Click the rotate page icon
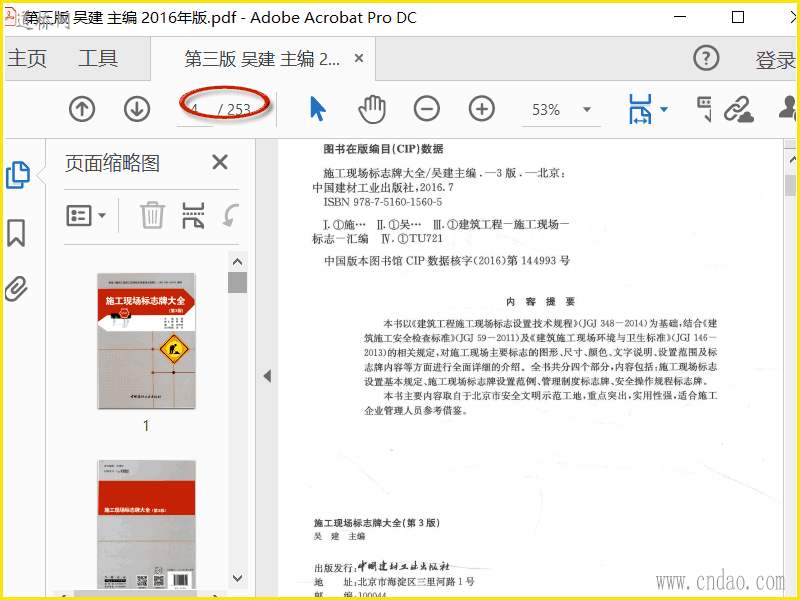800x600 pixels. tap(231, 215)
